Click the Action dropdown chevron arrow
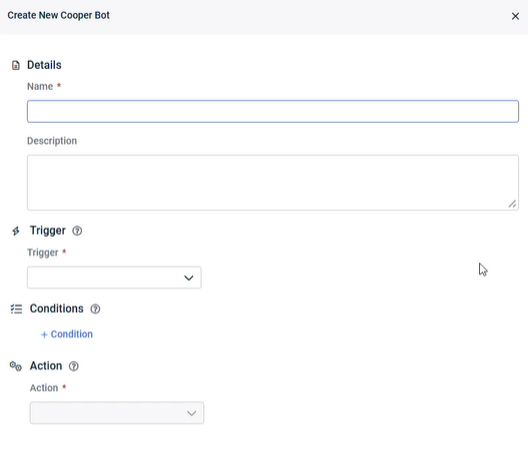This screenshot has height=474, width=528. pyautogui.click(x=192, y=413)
